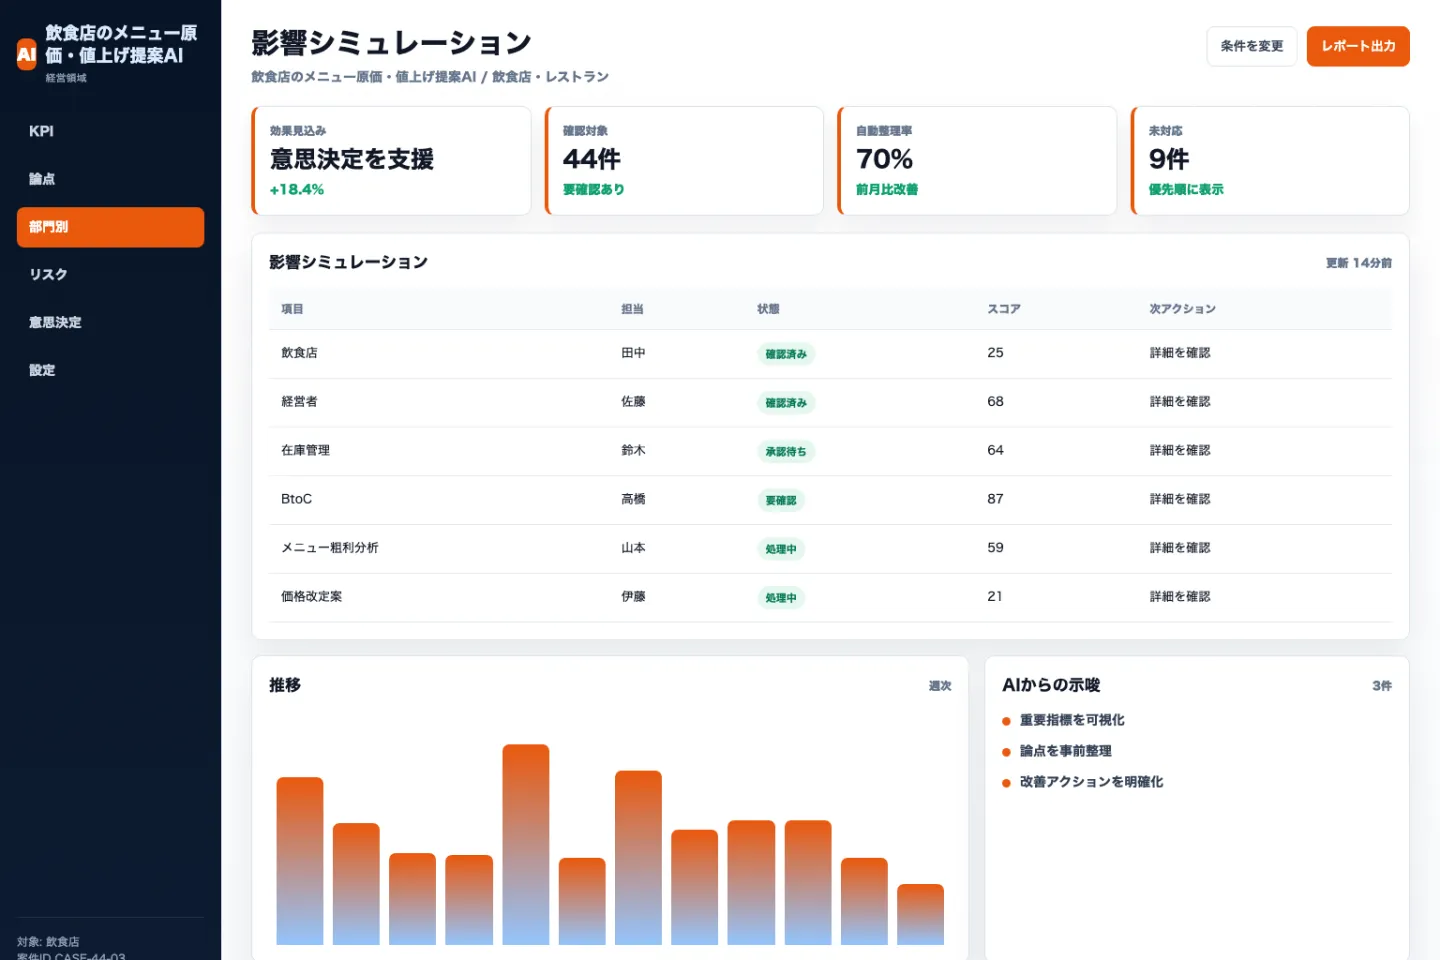This screenshot has height=960, width=1440.
Task: Click the メニュー粗利分析 item cell
Action: 330,548
